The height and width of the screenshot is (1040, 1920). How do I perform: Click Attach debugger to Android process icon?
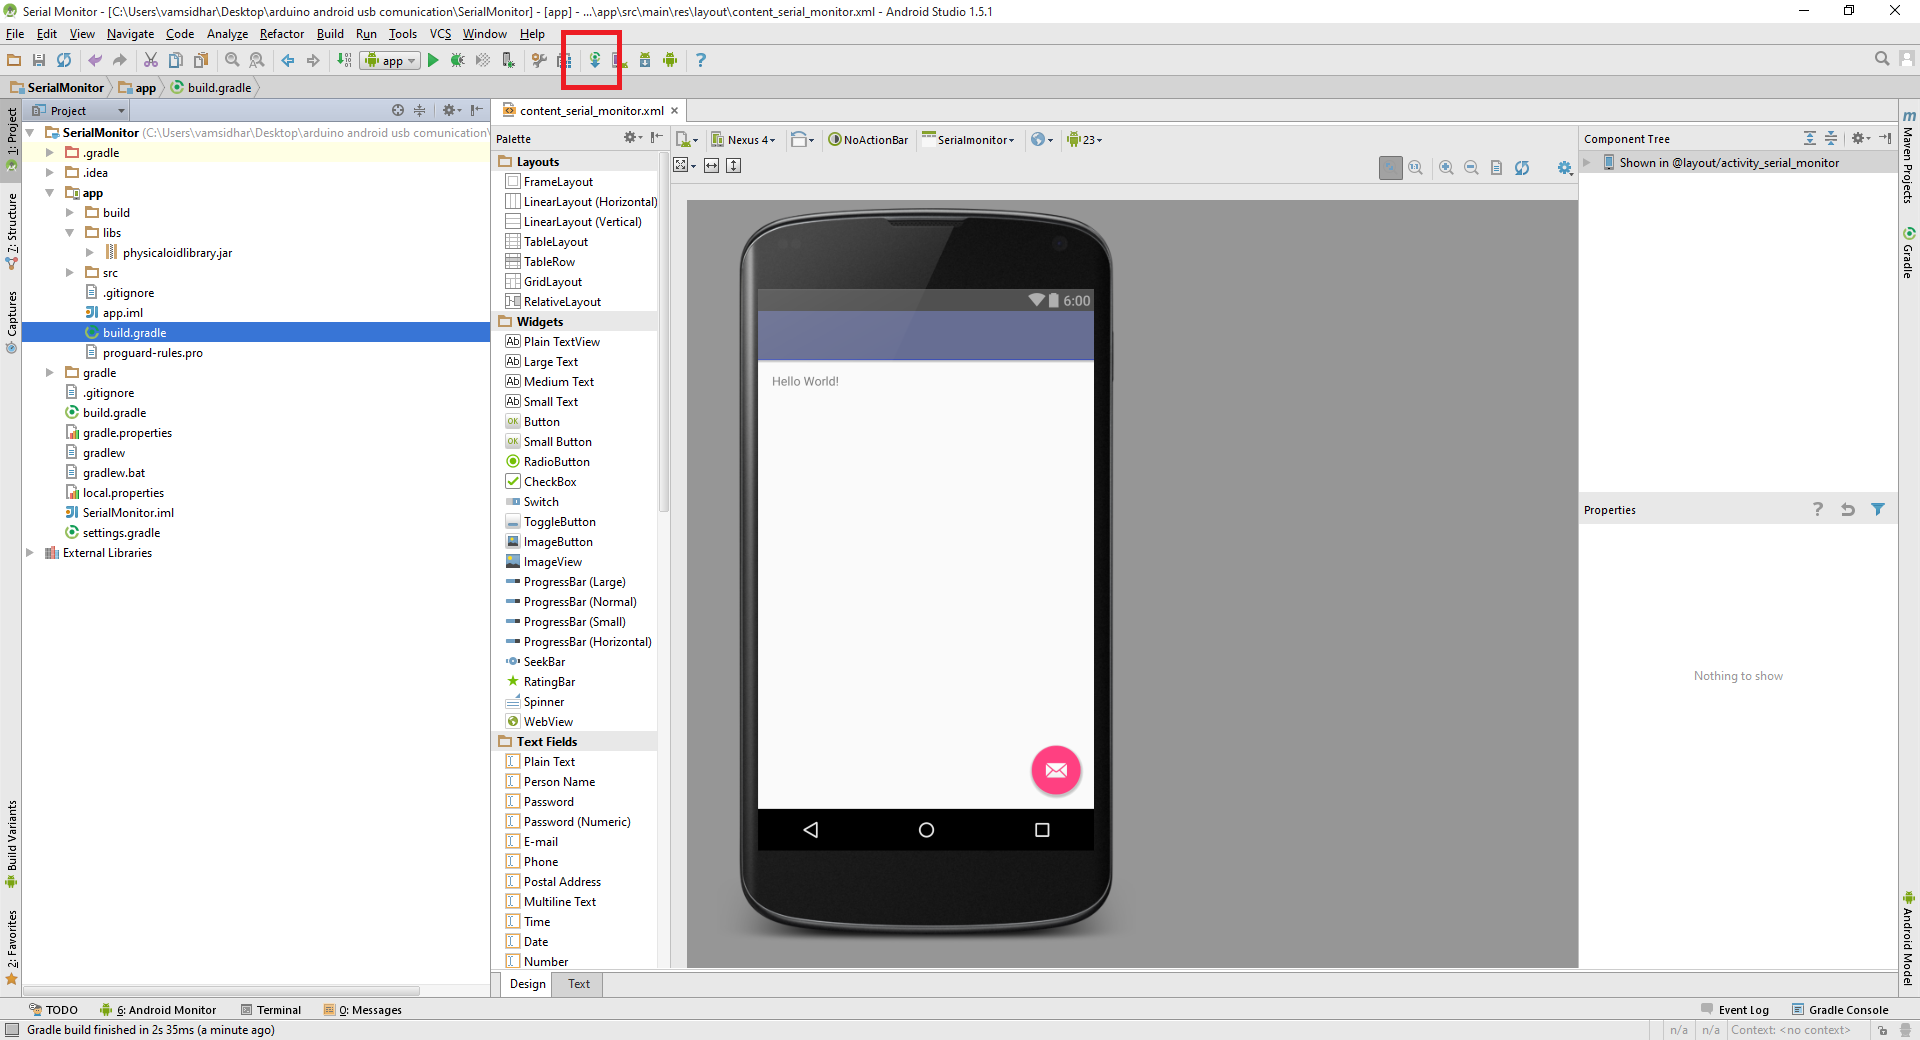click(x=508, y=60)
